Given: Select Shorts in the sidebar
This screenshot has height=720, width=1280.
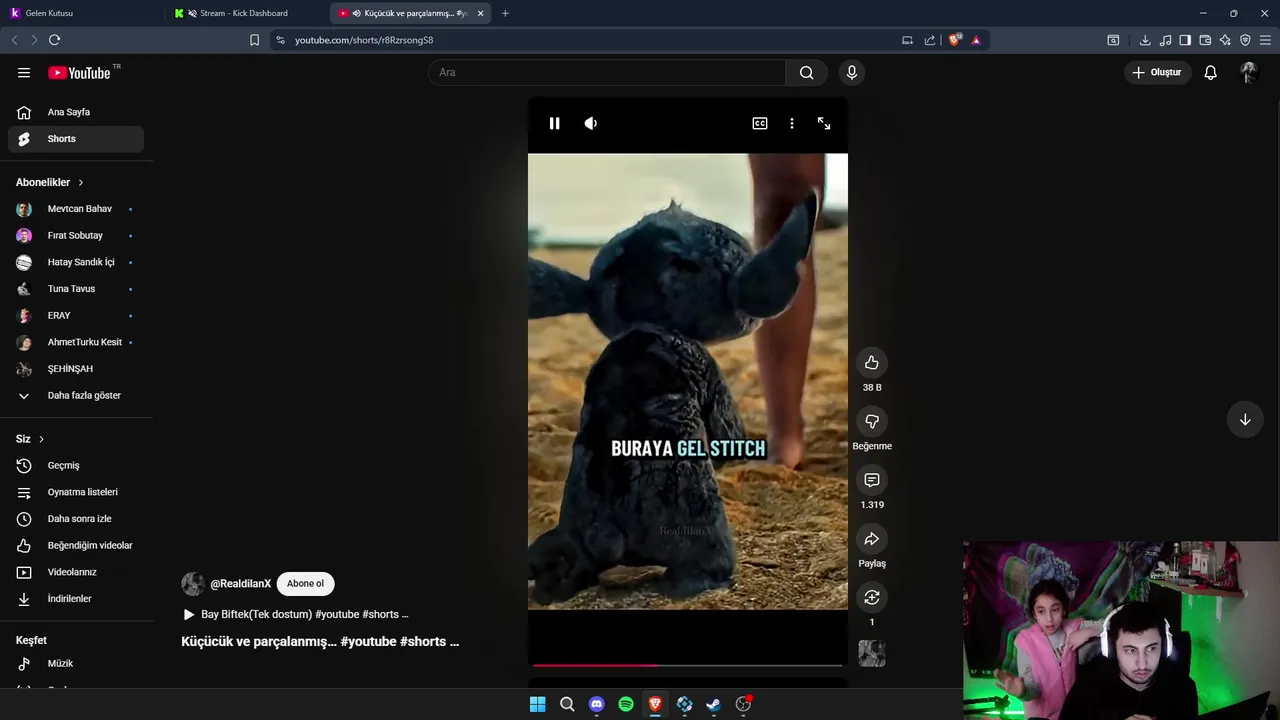Looking at the screenshot, I should pos(76,139).
